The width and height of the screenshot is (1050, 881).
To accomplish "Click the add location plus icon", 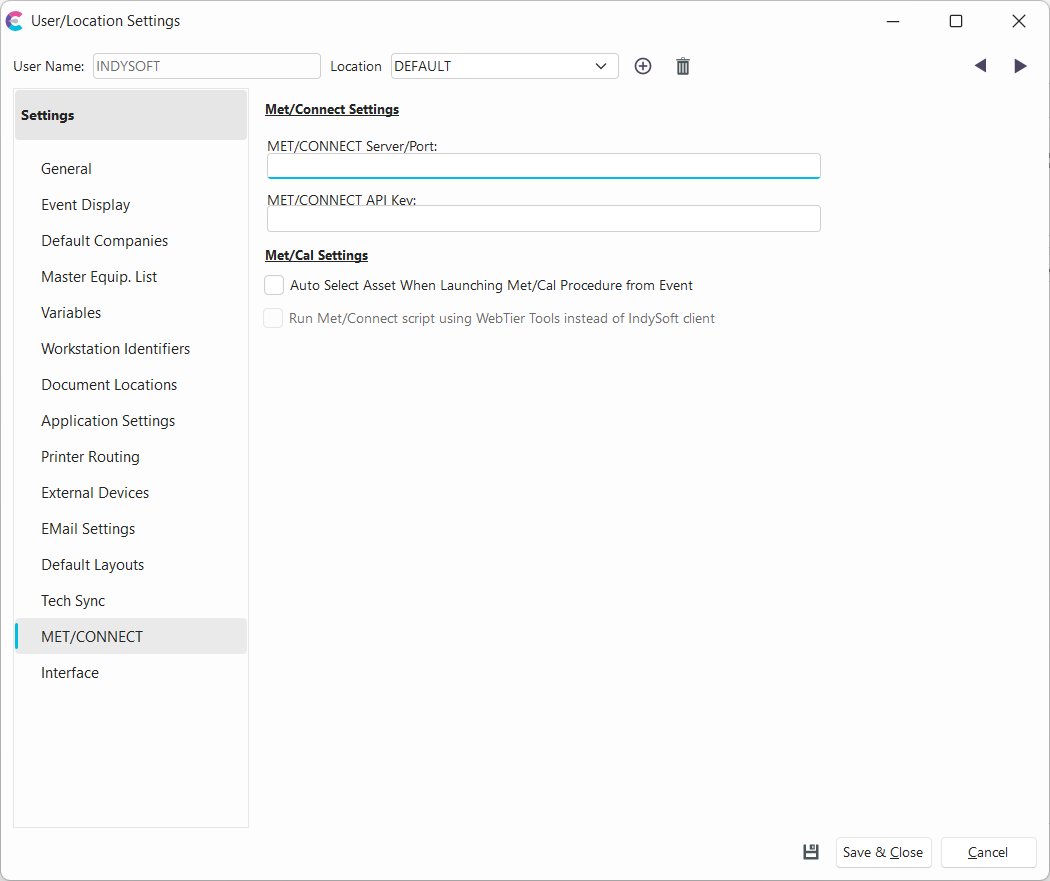I will point(643,66).
